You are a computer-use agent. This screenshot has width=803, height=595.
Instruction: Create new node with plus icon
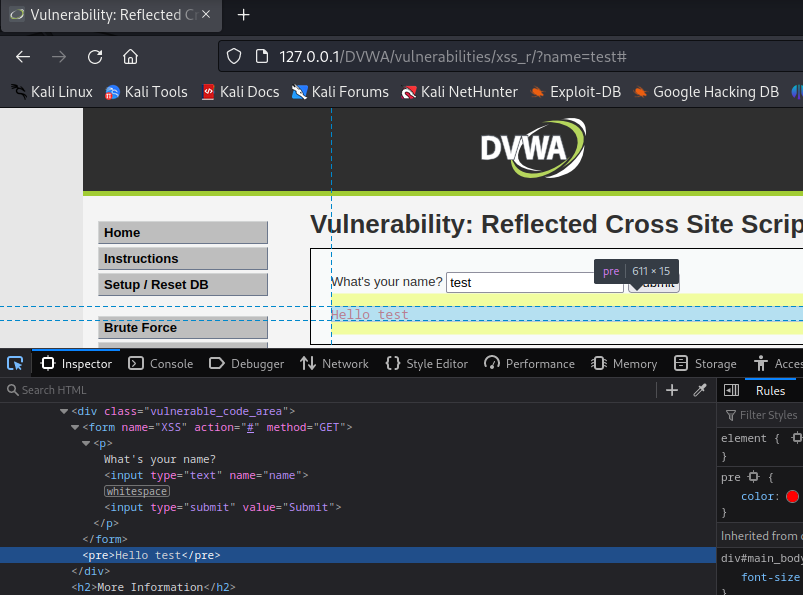[x=672, y=390]
